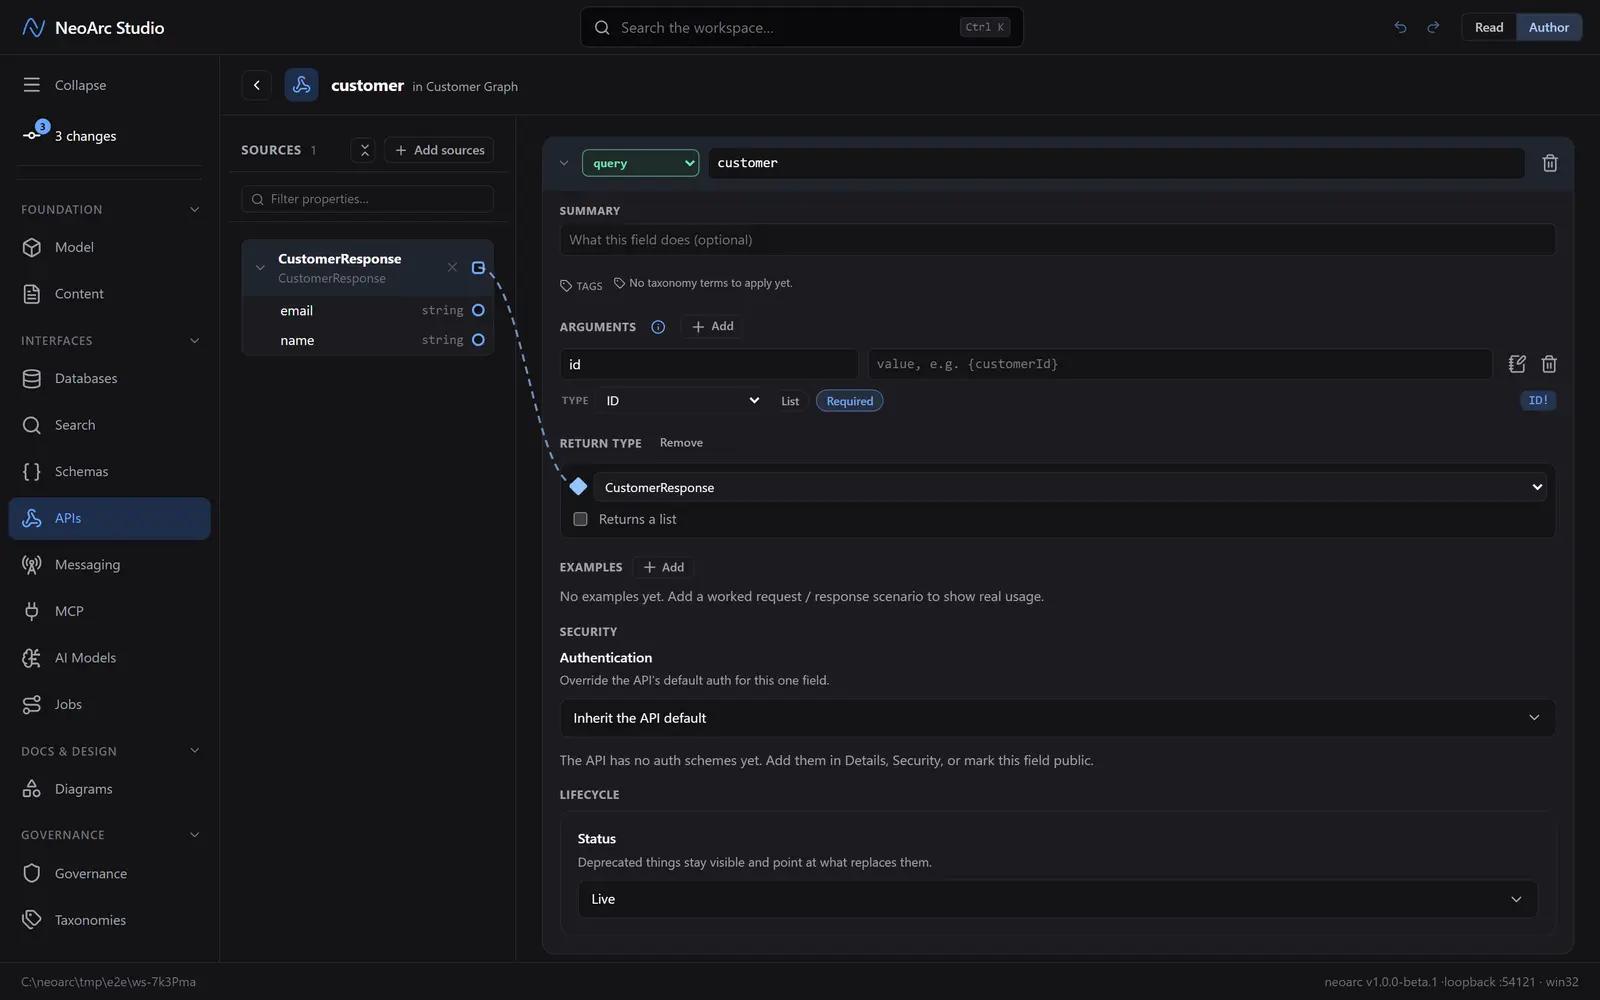Open the MCP plug icon
Screen dimensions: 1600x1000
(32, 611)
